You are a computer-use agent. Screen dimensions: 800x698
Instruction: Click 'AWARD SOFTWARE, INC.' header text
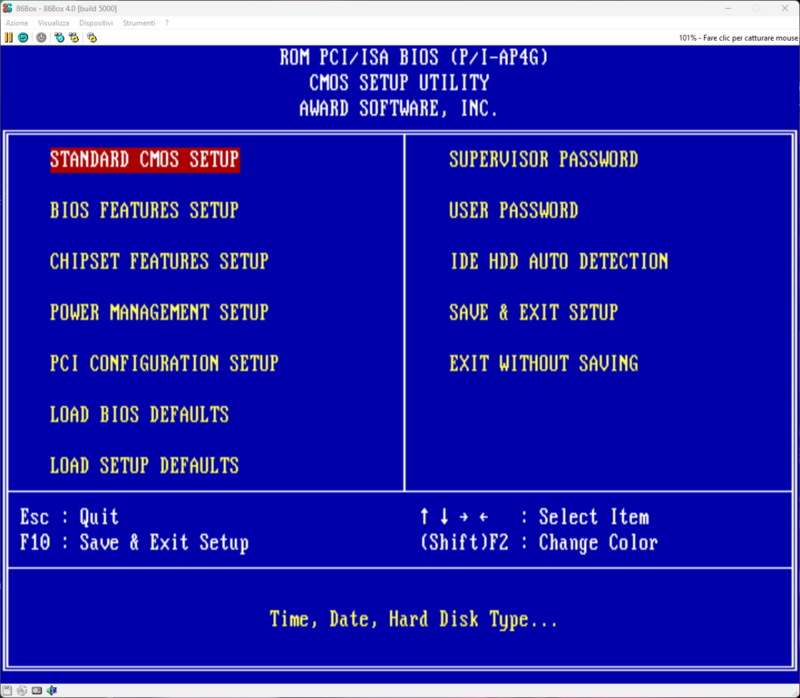(x=398, y=108)
